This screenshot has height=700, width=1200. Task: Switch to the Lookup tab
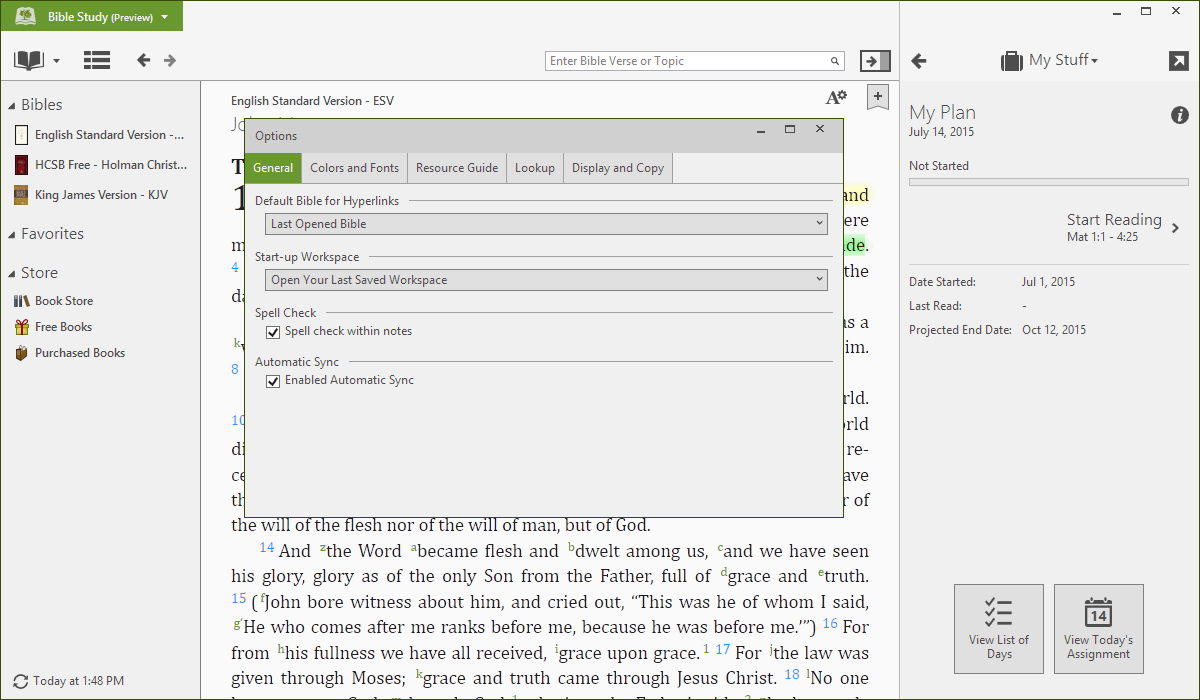(x=535, y=168)
